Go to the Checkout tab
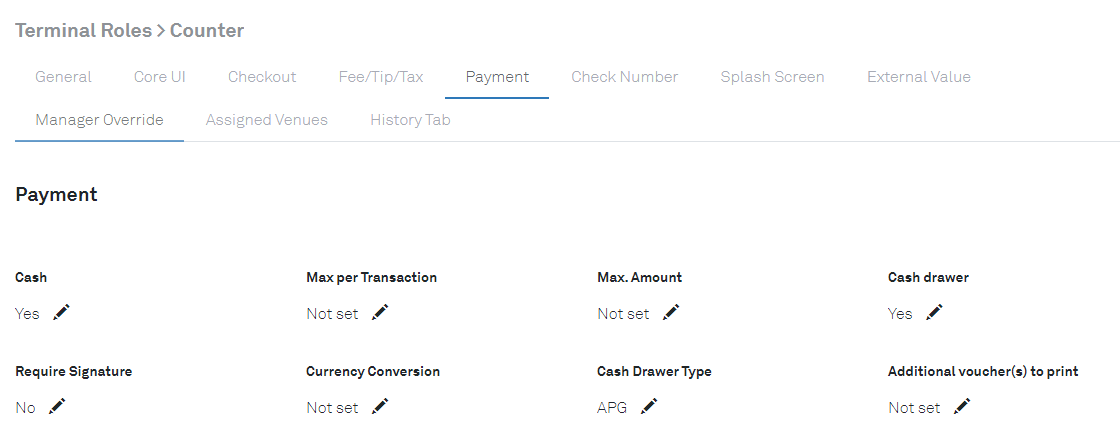 coord(262,77)
